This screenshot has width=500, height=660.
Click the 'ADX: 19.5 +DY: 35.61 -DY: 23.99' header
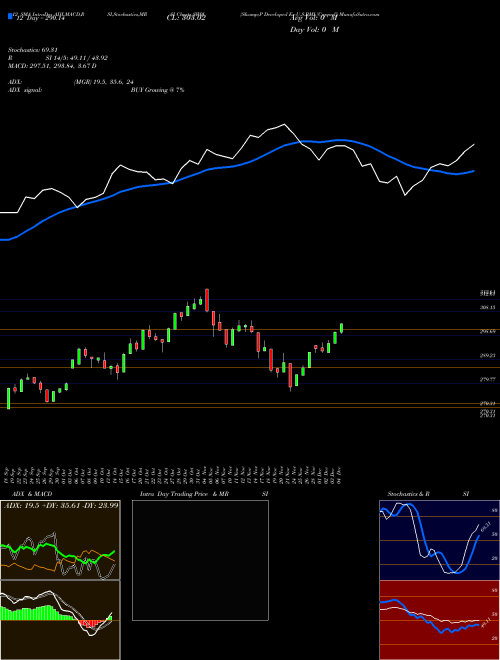[x=61, y=506]
